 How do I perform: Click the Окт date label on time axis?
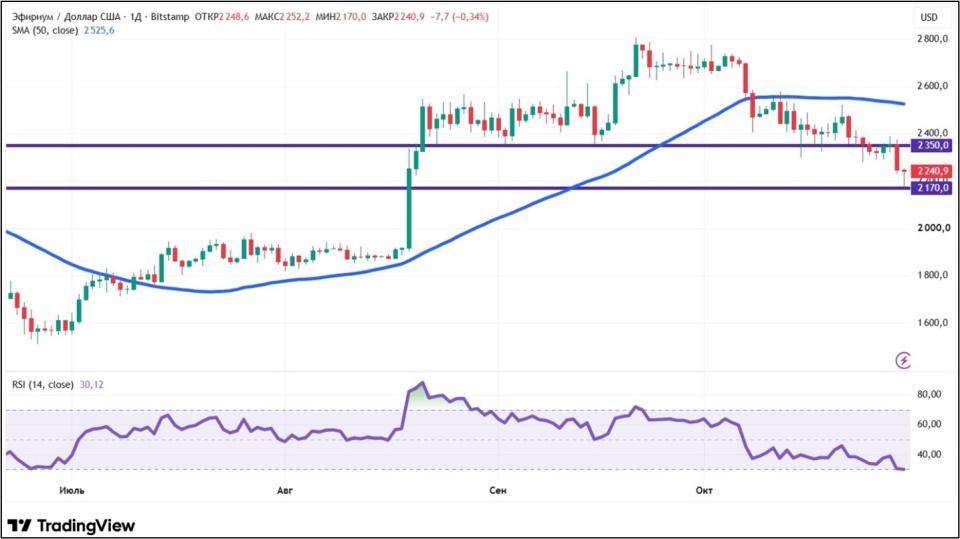tap(703, 491)
